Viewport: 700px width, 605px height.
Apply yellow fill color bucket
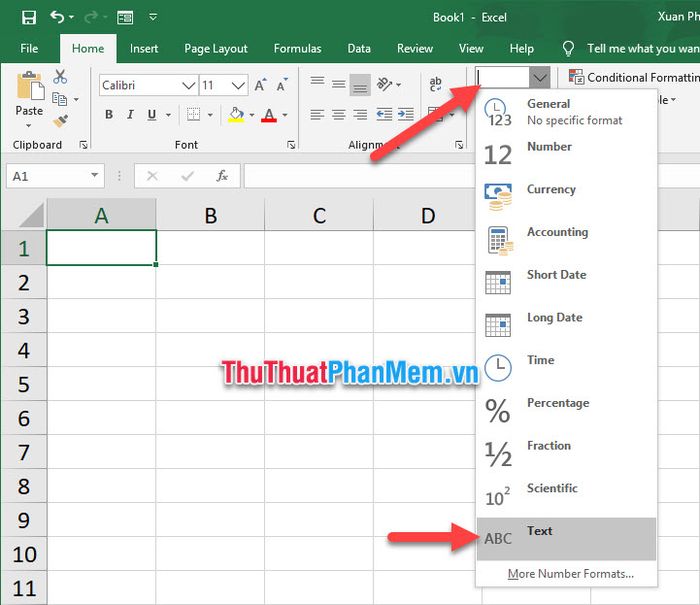[237, 115]
